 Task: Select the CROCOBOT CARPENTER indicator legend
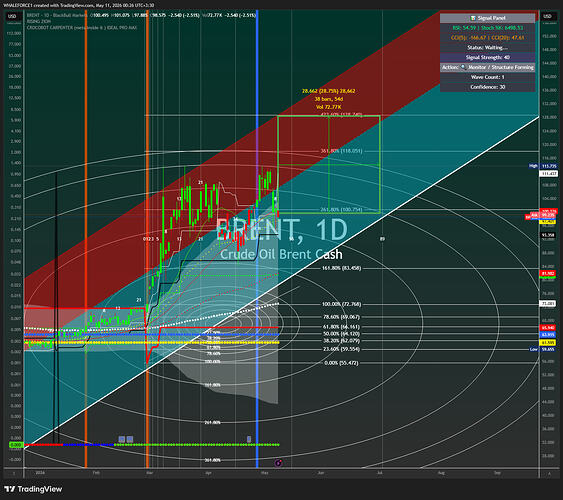82,28
